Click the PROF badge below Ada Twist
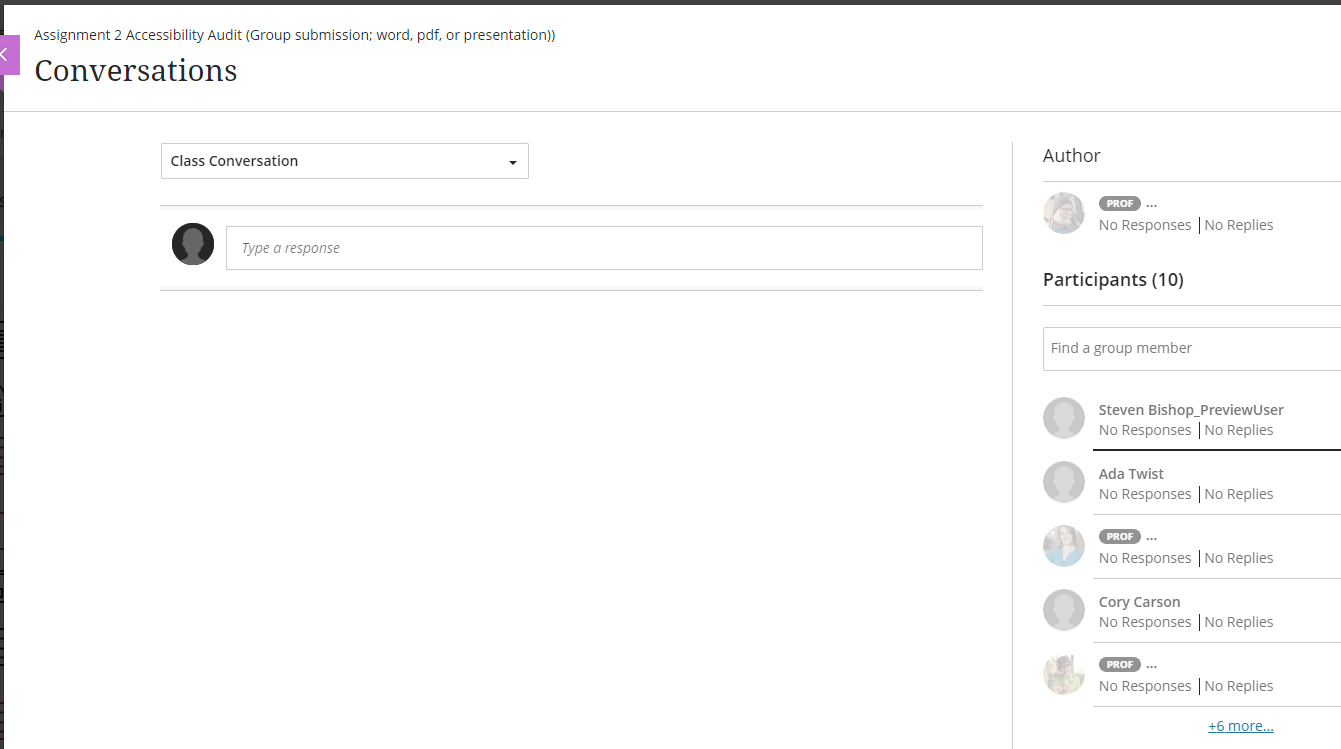The image size is (1341, 749). [1119, 537]
